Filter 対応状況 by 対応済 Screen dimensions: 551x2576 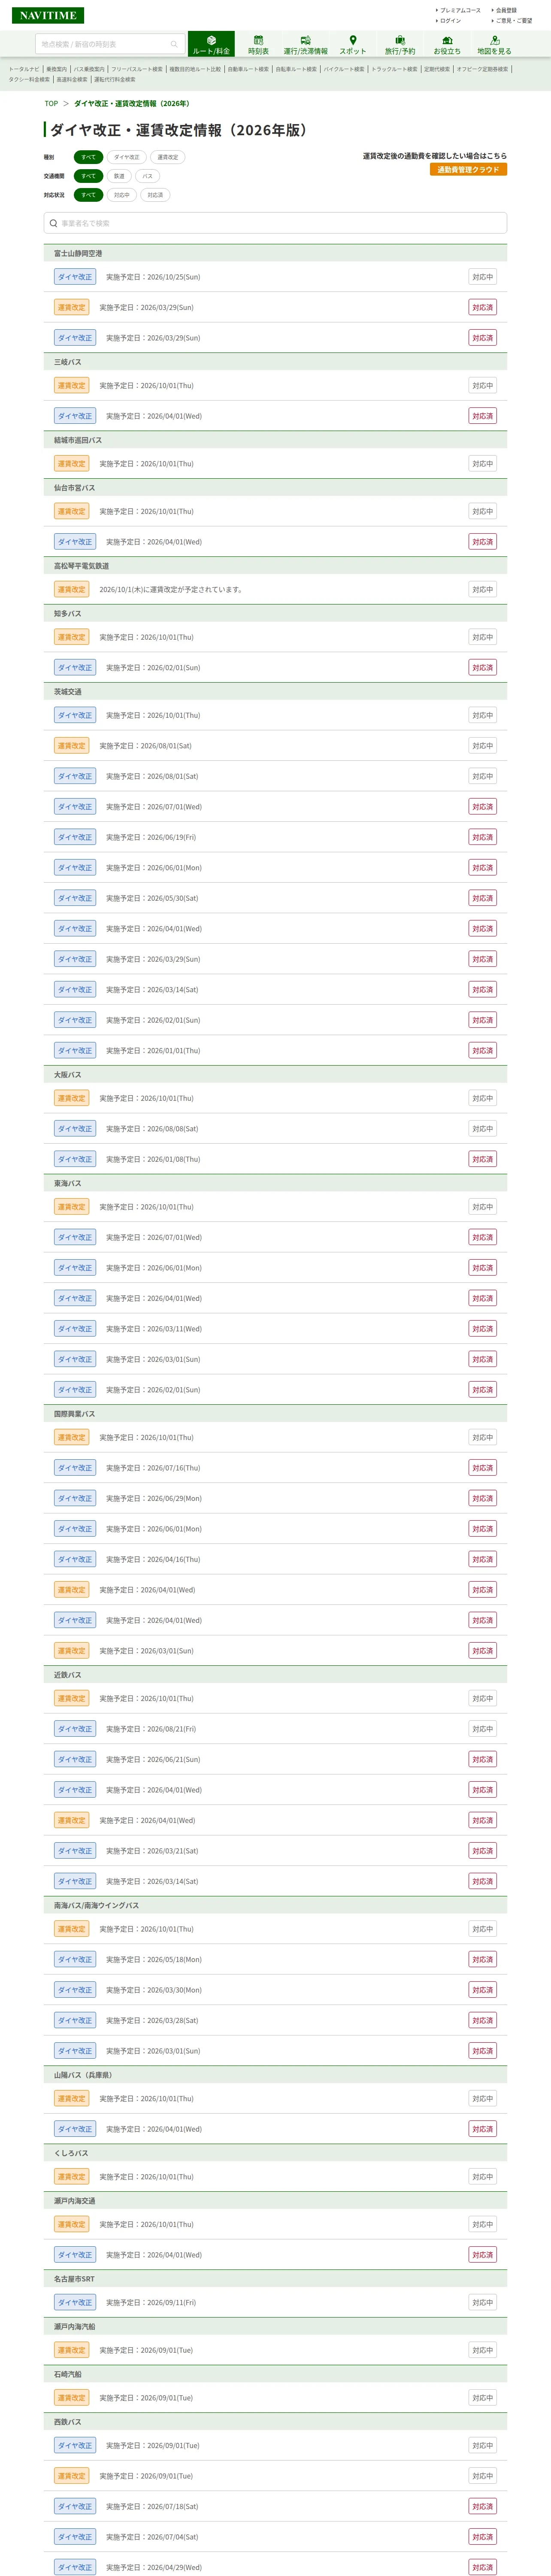(155, 195)
